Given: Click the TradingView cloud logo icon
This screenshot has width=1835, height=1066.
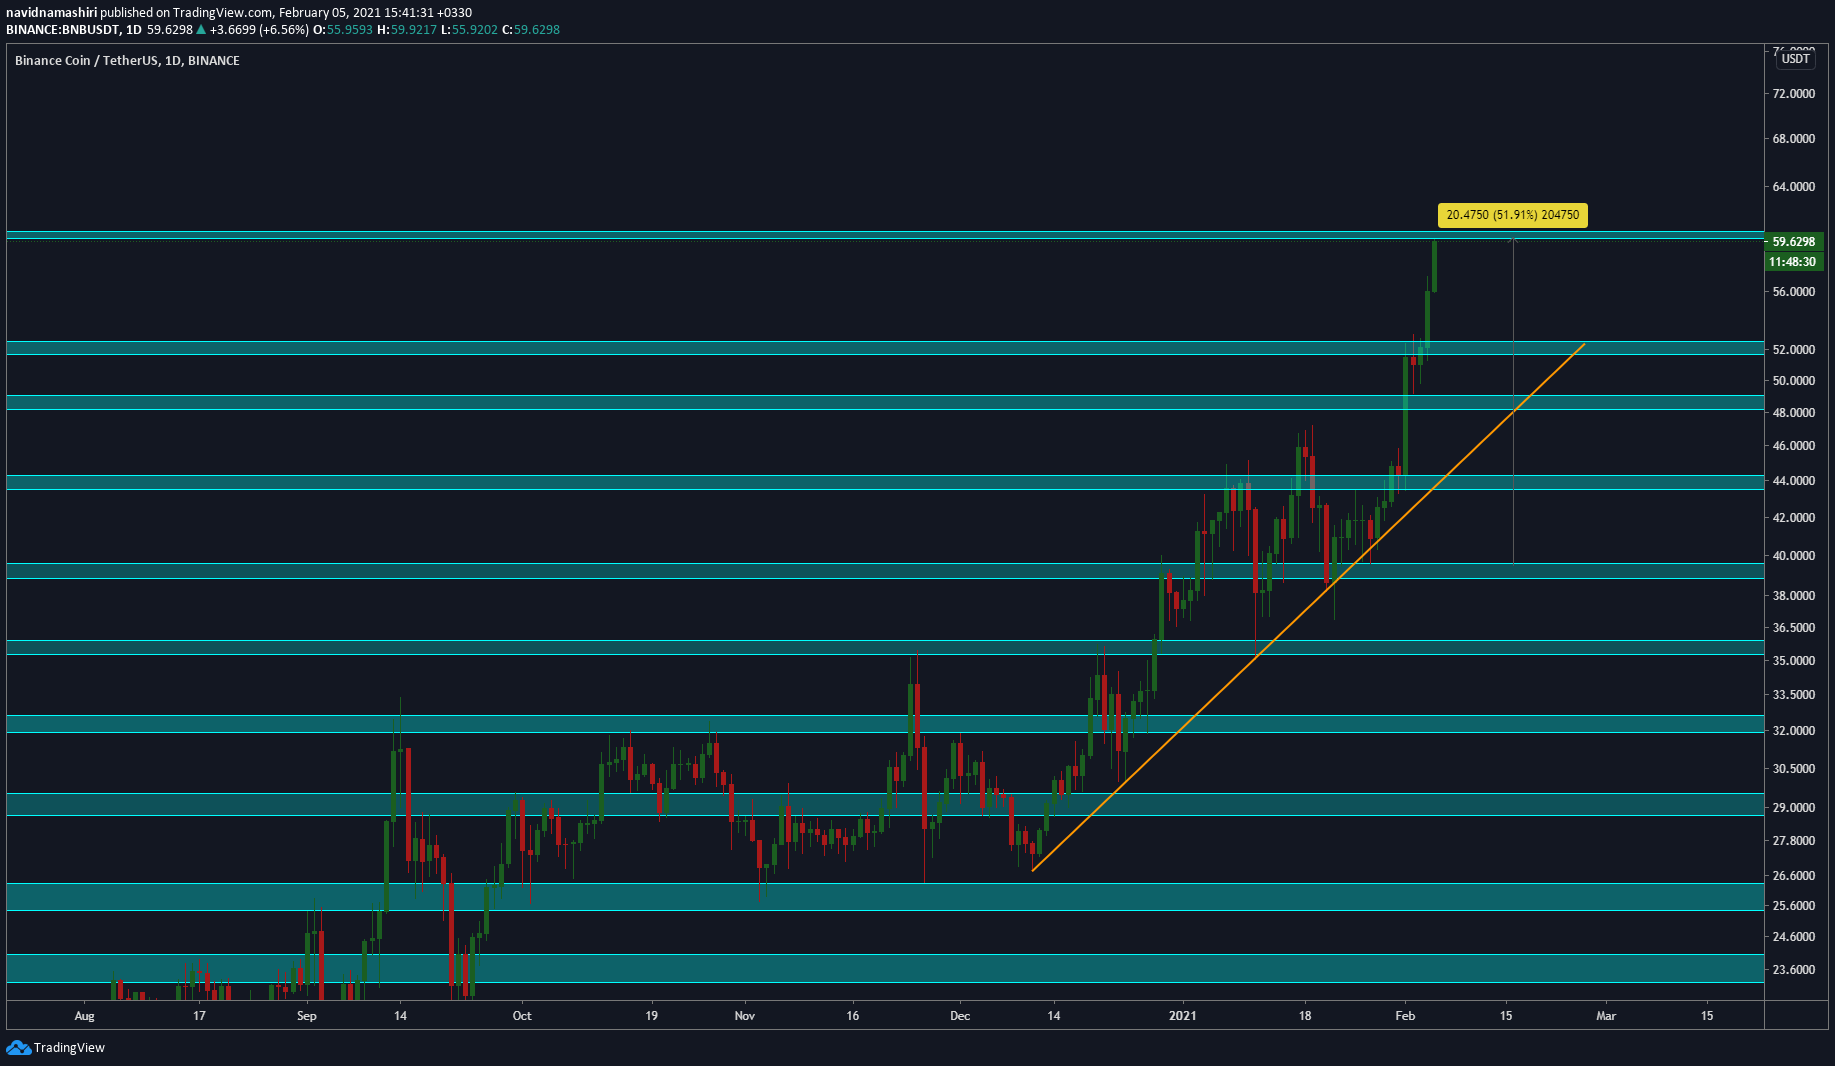Looking at the screenshot, I should pyautogui.click(x=18, y=1047).
